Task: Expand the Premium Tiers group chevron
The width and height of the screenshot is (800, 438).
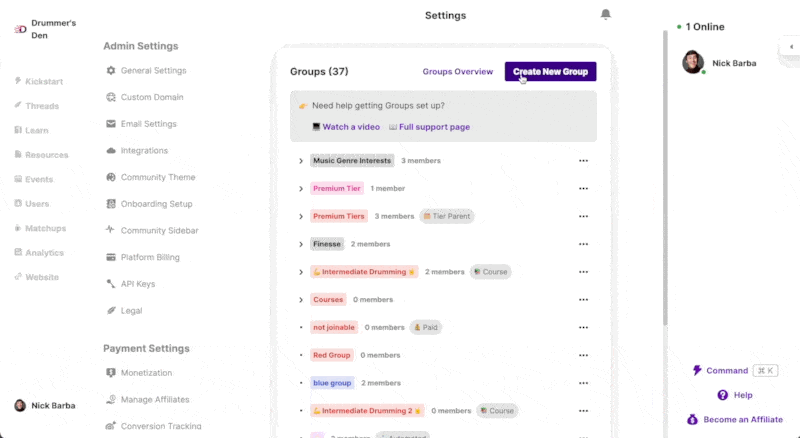Action: (x=301, y=216)
